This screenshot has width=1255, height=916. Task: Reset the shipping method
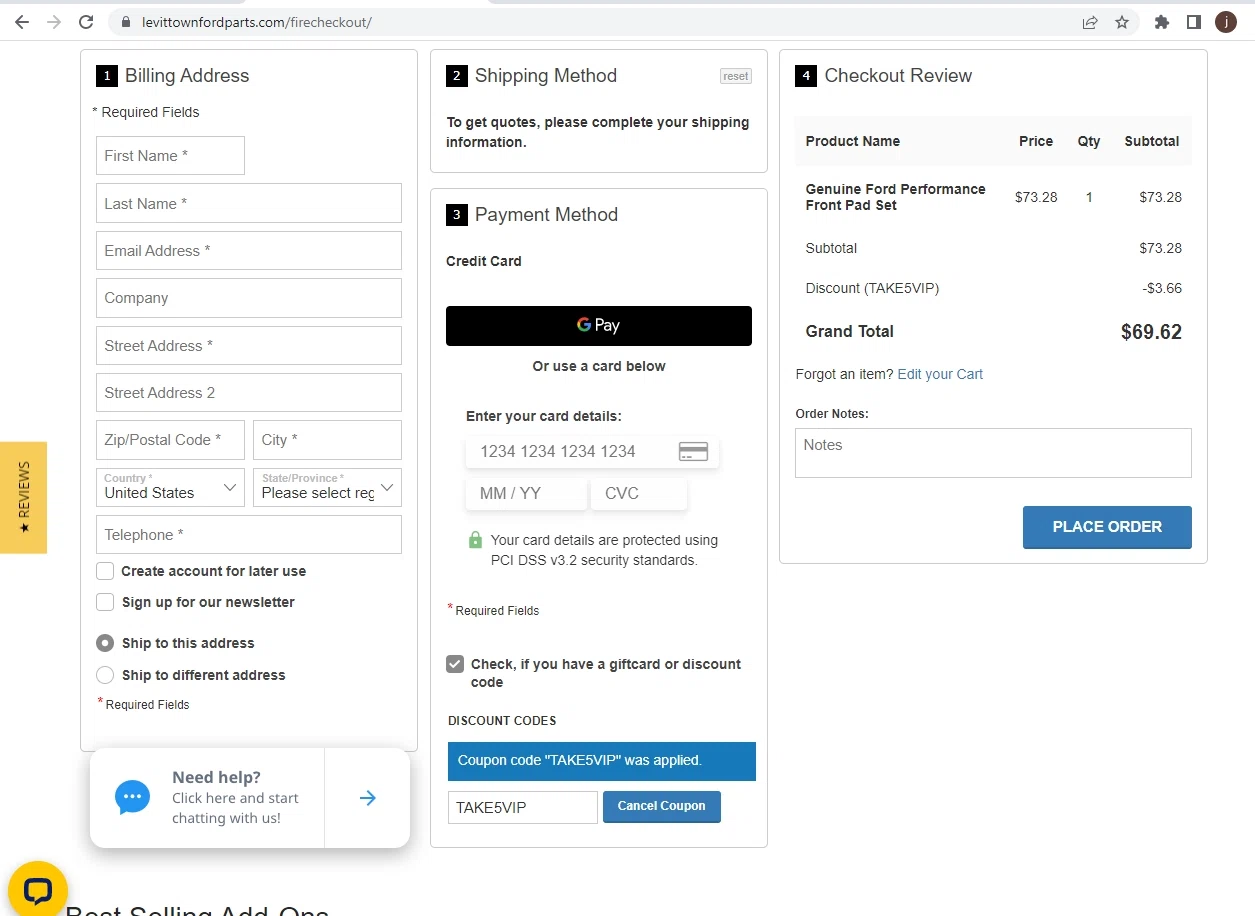coord(736,76)
